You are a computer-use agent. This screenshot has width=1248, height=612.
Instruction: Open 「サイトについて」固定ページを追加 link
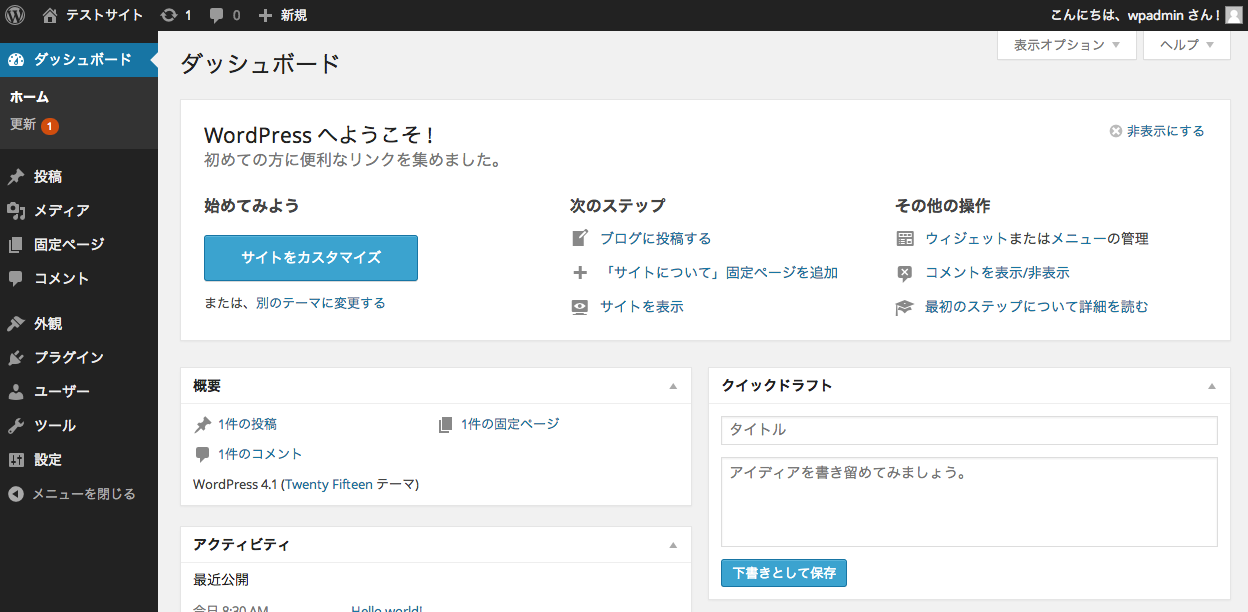[x=719, y=272]
